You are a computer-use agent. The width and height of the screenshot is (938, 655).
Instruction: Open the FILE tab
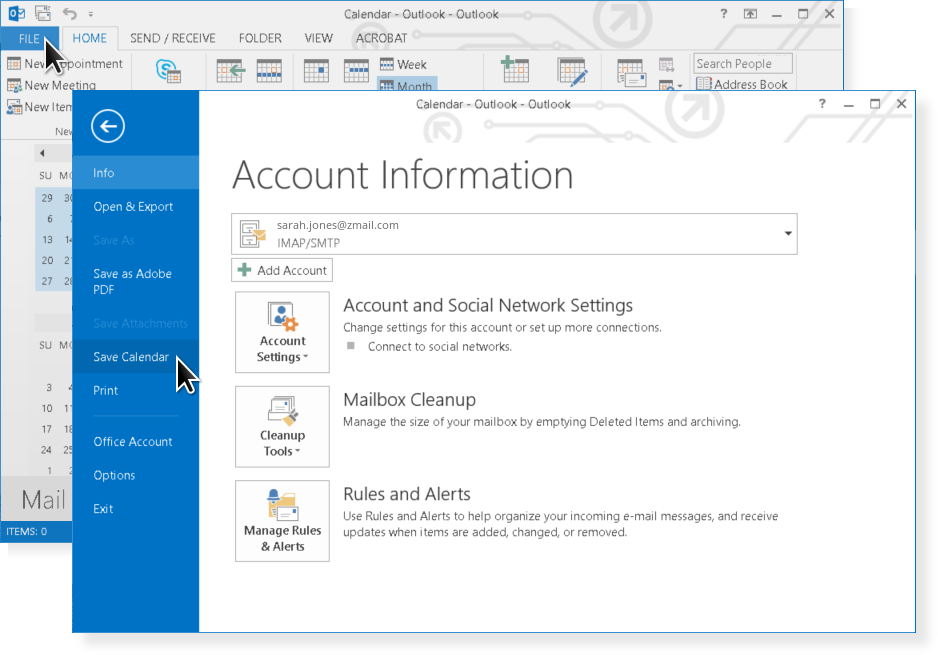coord(29,38)
